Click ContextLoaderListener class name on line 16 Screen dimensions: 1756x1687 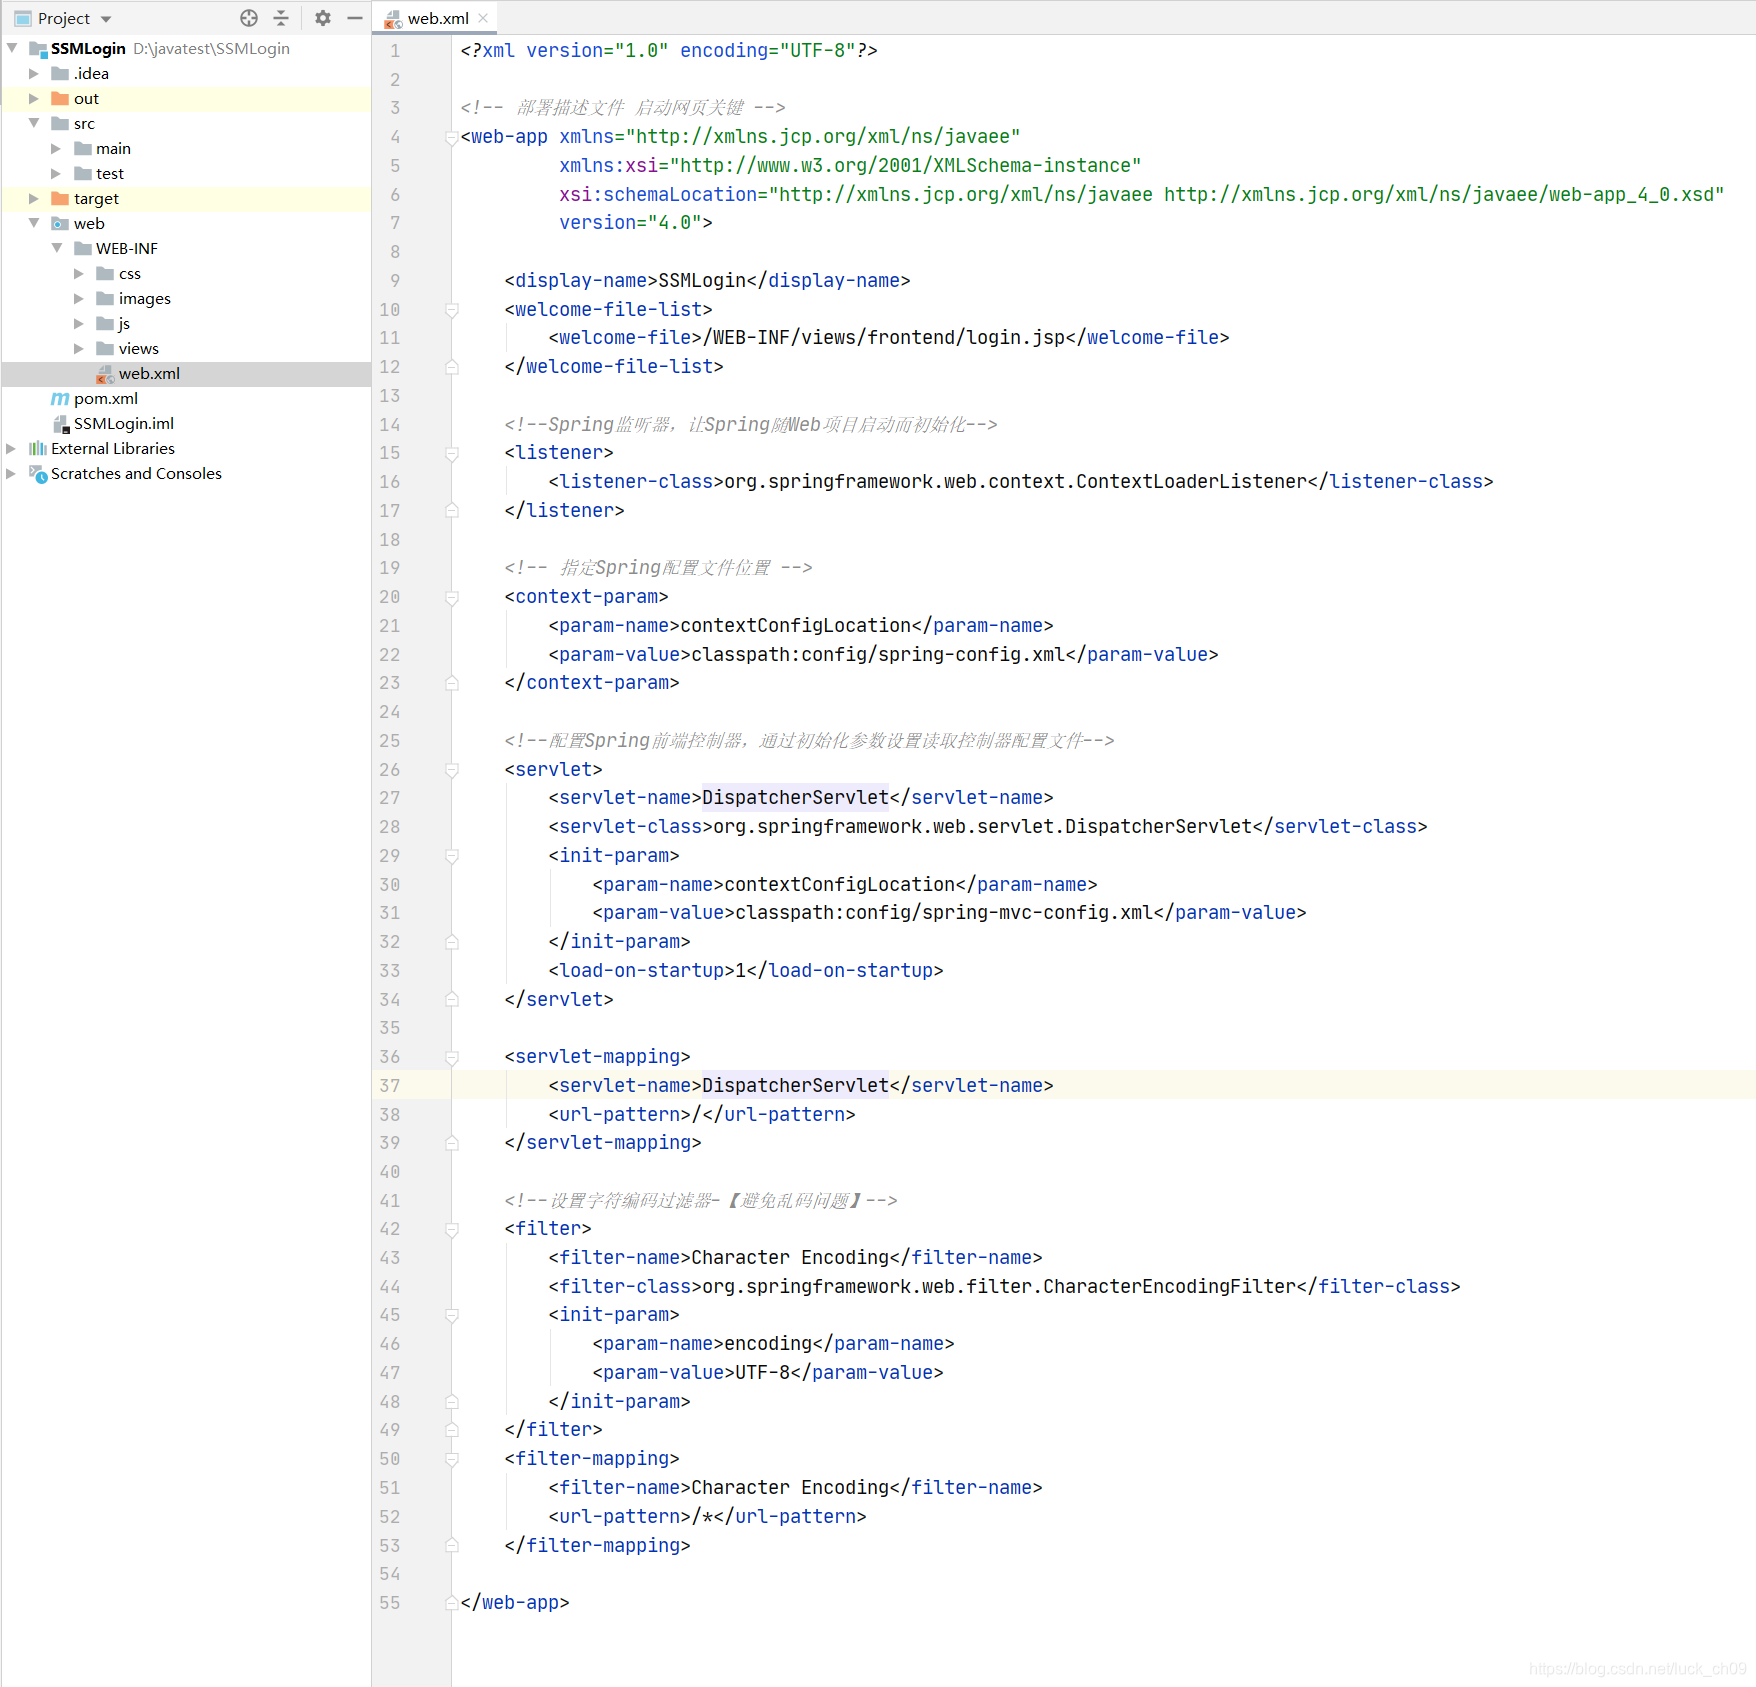(1191, 481)
